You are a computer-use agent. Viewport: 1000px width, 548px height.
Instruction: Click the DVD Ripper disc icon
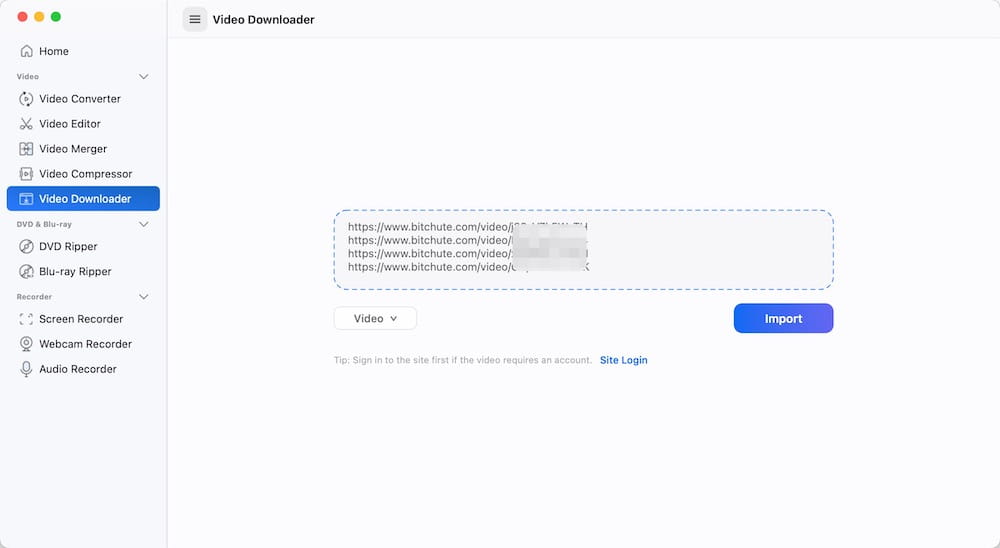pyautogui.click(x=26, y=246)
